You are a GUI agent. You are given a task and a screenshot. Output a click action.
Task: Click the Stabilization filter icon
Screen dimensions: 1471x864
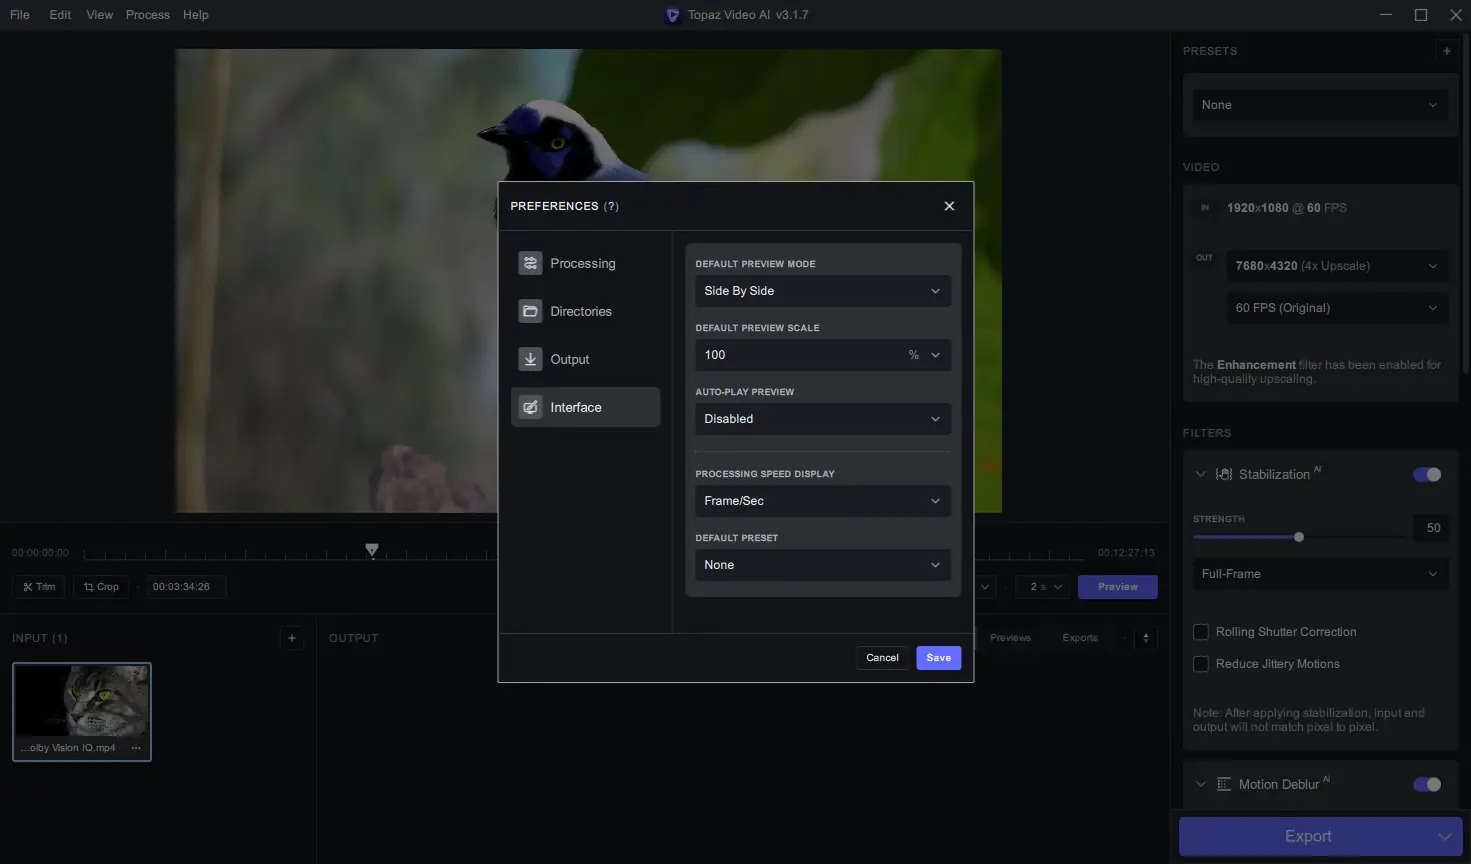(1223, 474)
